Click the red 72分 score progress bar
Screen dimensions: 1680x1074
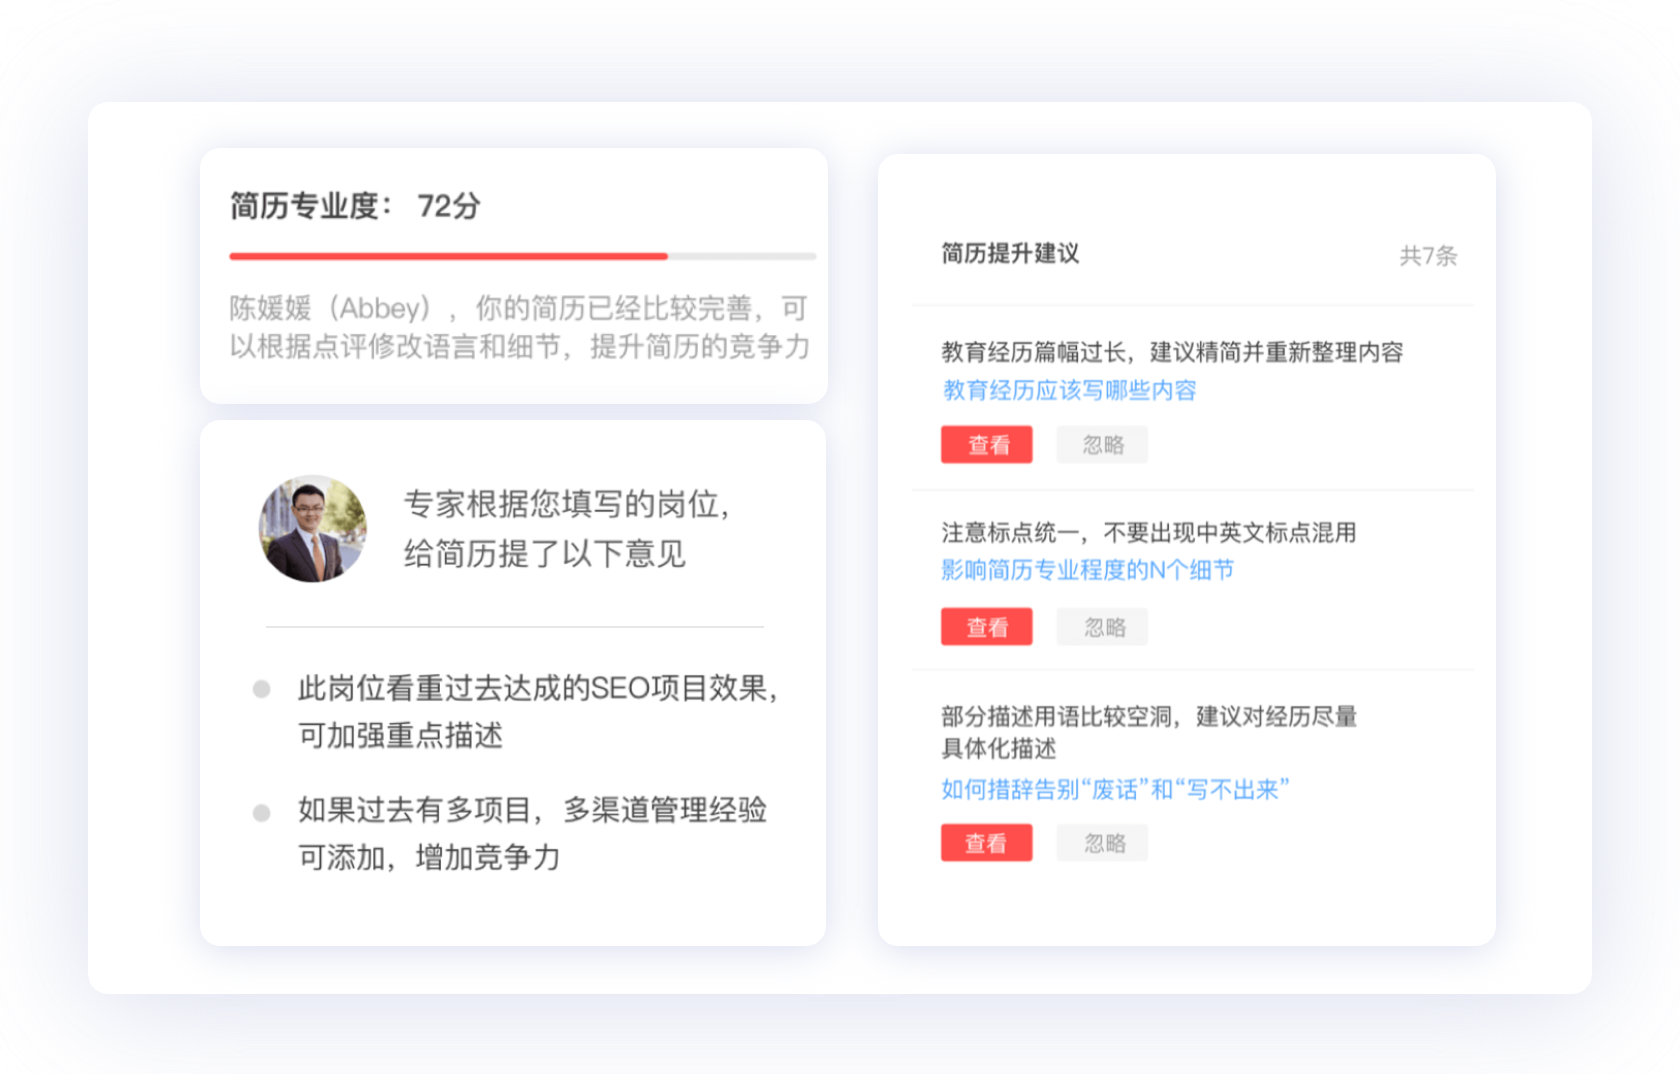point(447,256)
